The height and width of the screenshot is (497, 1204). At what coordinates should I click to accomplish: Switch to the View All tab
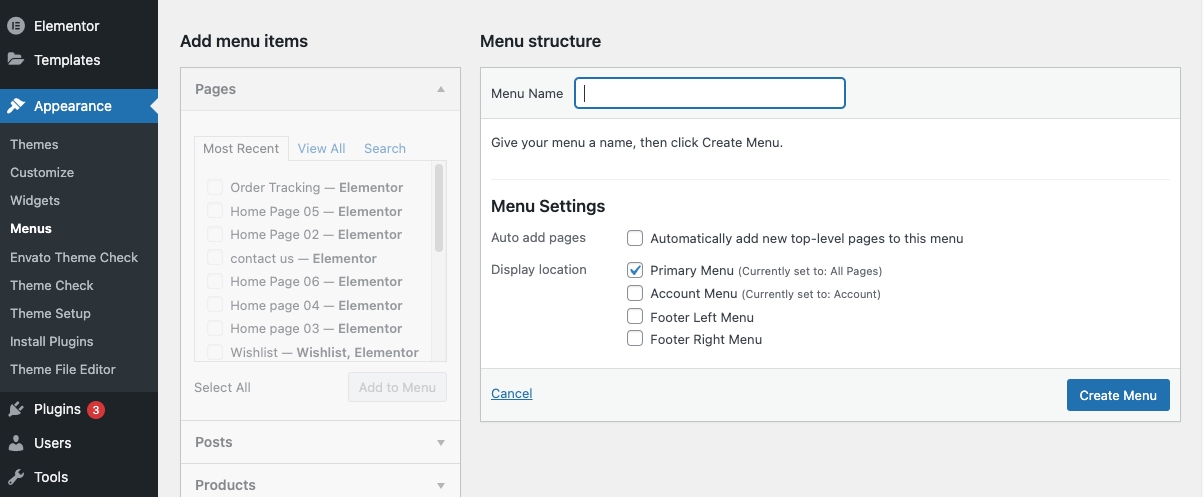(x=321, y=148)
